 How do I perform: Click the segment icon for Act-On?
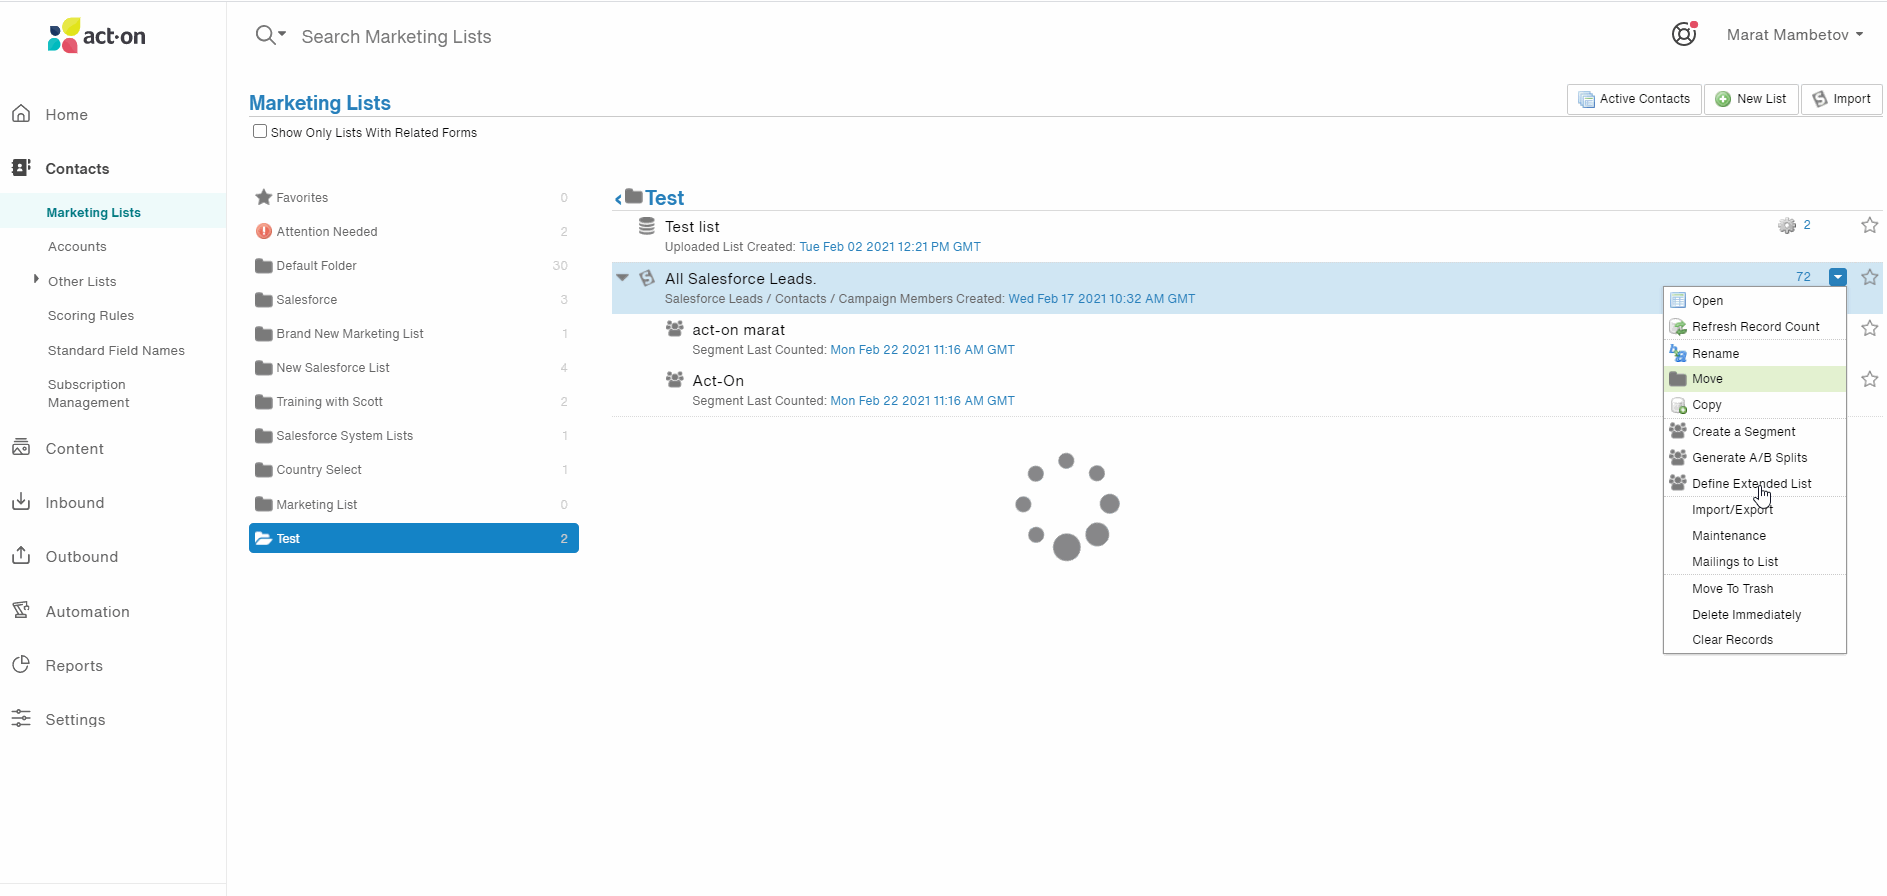(675, 379)
